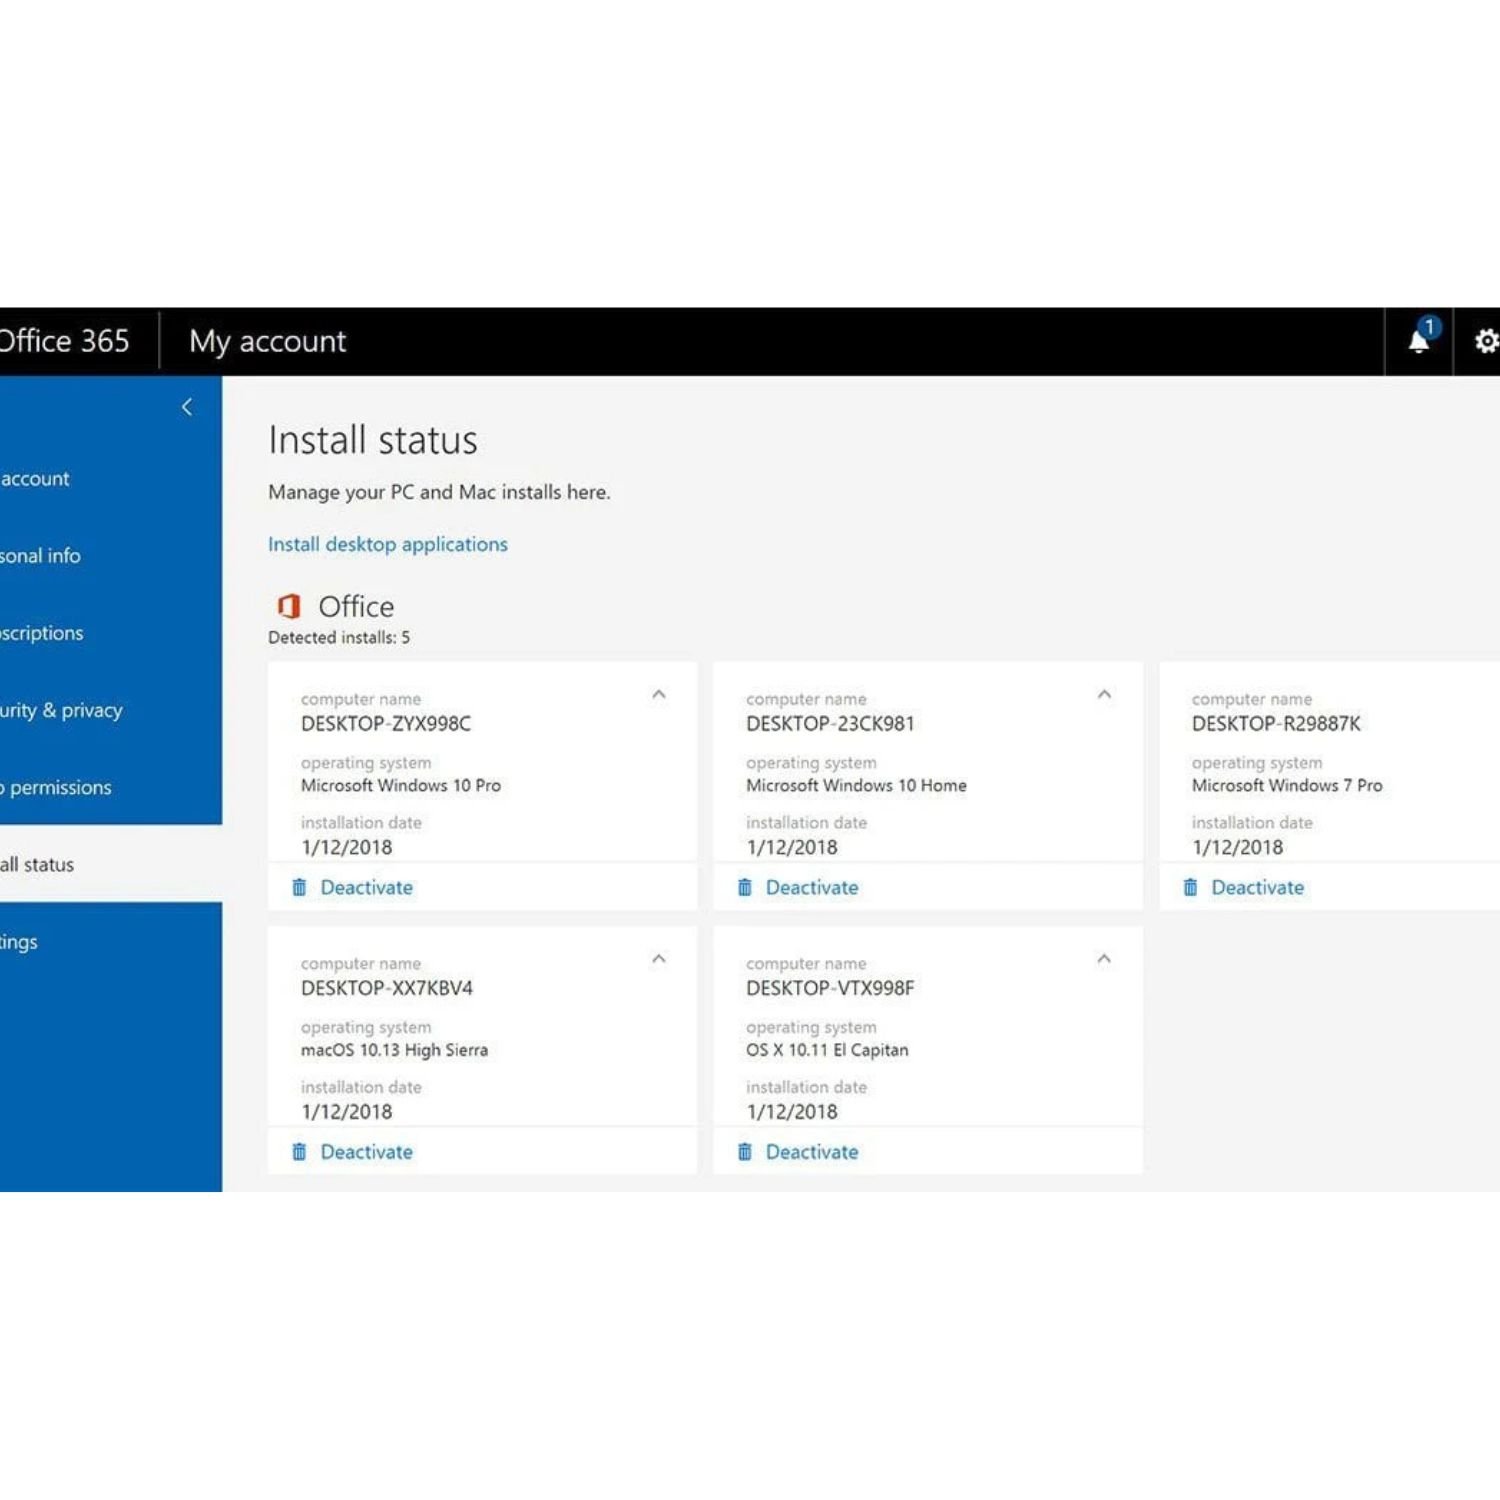Open notifications via the bell icon
Viewport: 1500px width, 1500px height.
1419,341
